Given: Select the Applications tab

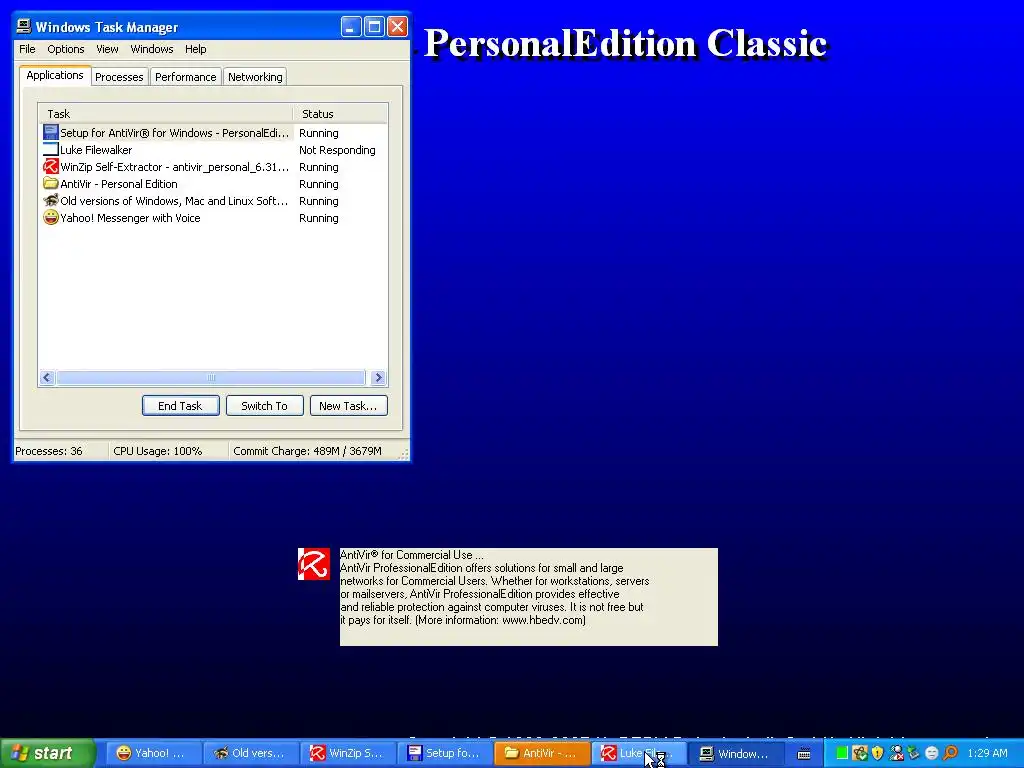Looking at the screenshot, I should tap(55, 75).
